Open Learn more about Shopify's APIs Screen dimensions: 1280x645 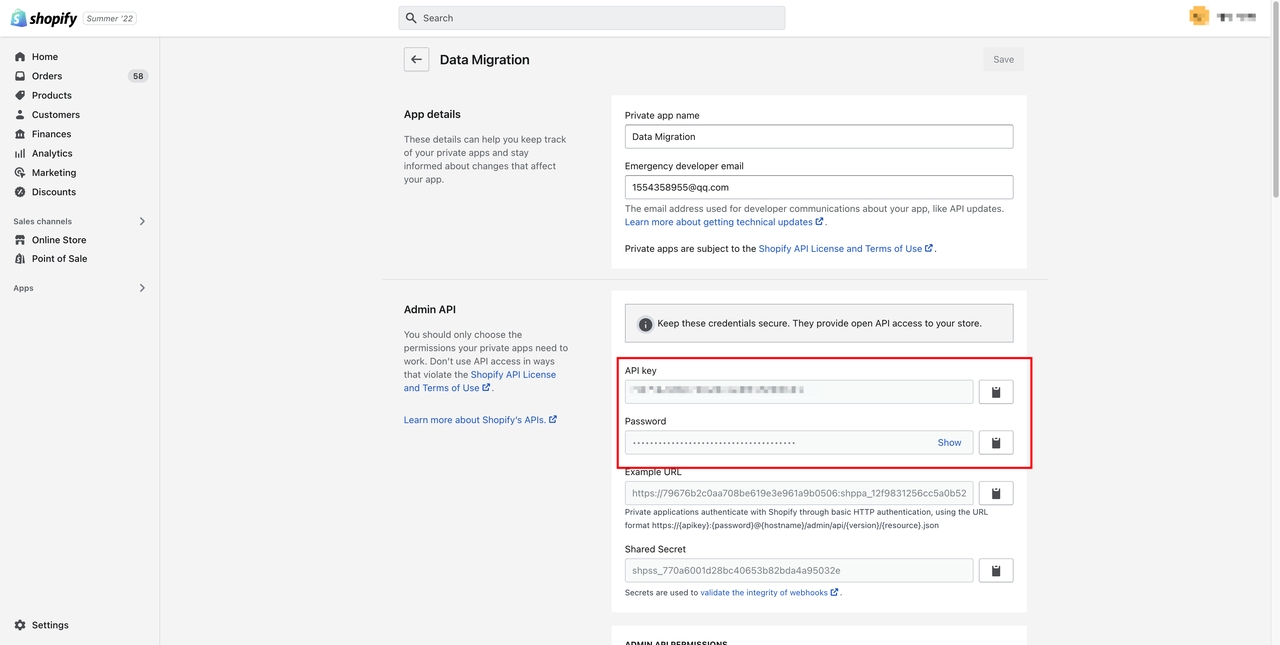tap(480, 420)
